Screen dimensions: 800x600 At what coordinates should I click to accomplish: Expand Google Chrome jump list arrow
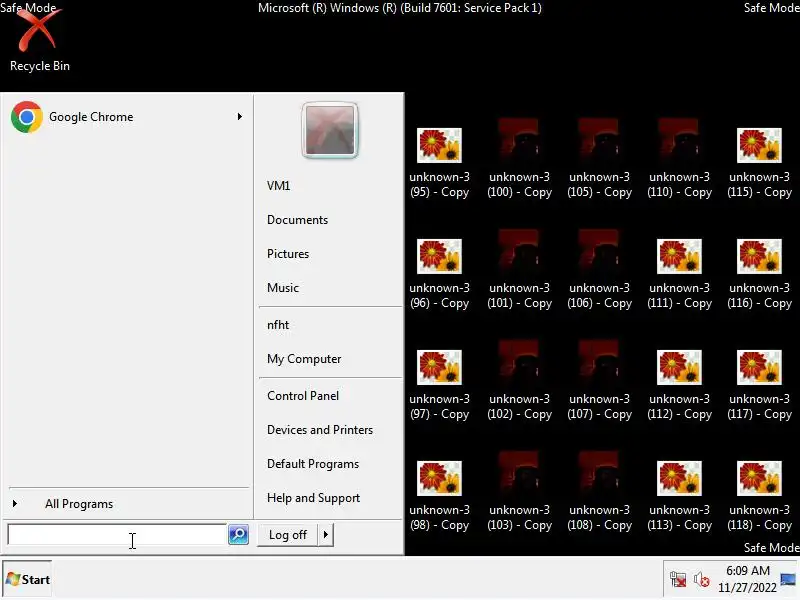point(240,117)
